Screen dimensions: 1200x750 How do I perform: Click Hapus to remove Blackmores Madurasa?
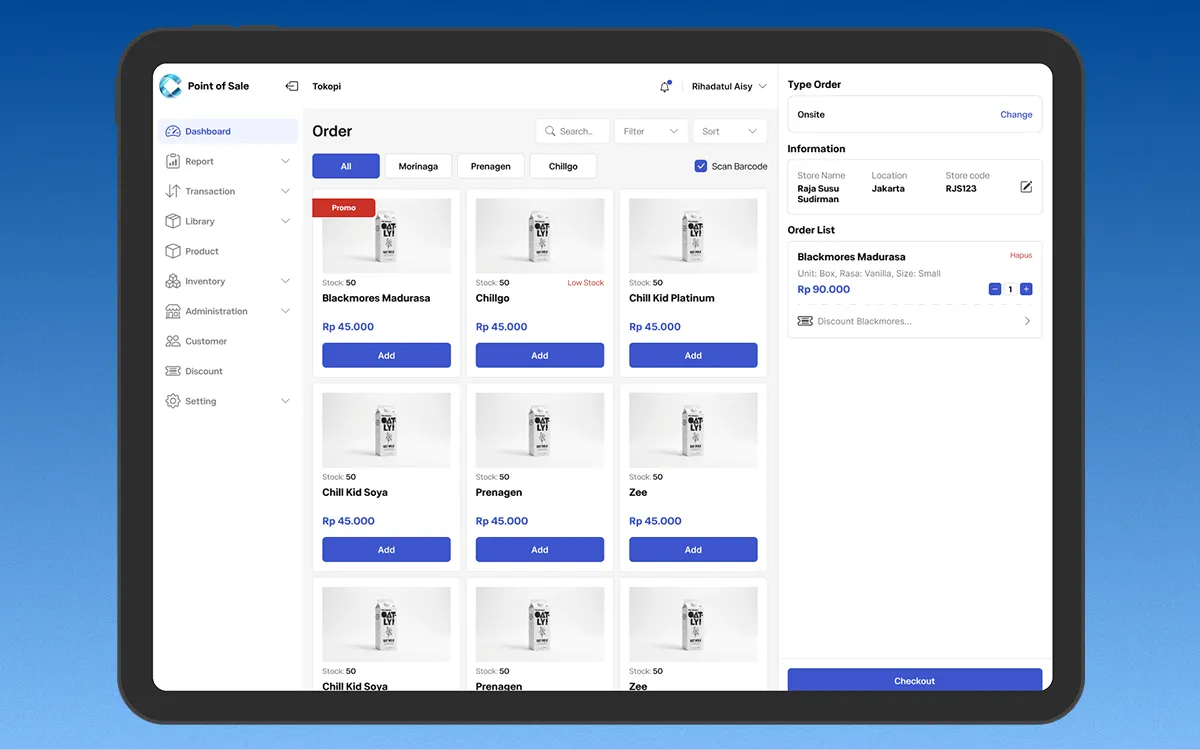click(x=1021, y=255)
